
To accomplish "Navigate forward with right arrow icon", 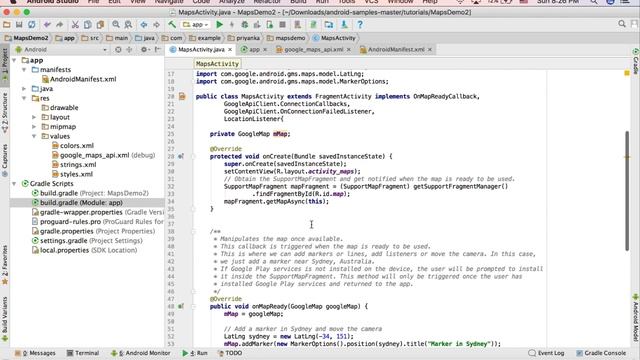I will tap(156, 25).
